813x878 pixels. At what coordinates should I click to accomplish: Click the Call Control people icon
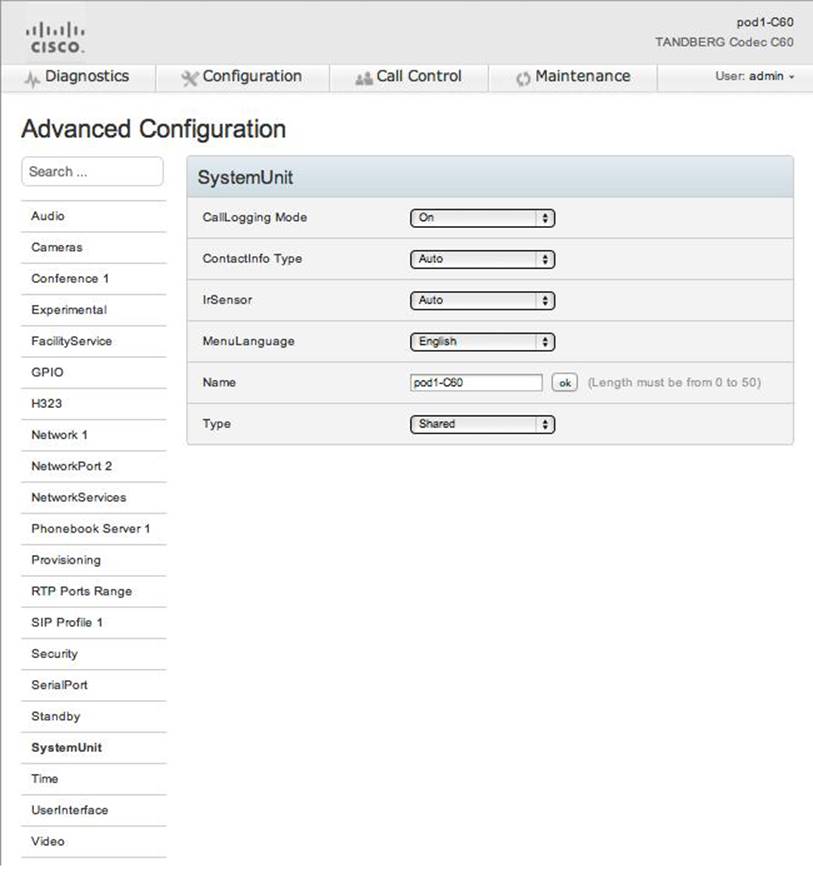click(x=363, y=78)
